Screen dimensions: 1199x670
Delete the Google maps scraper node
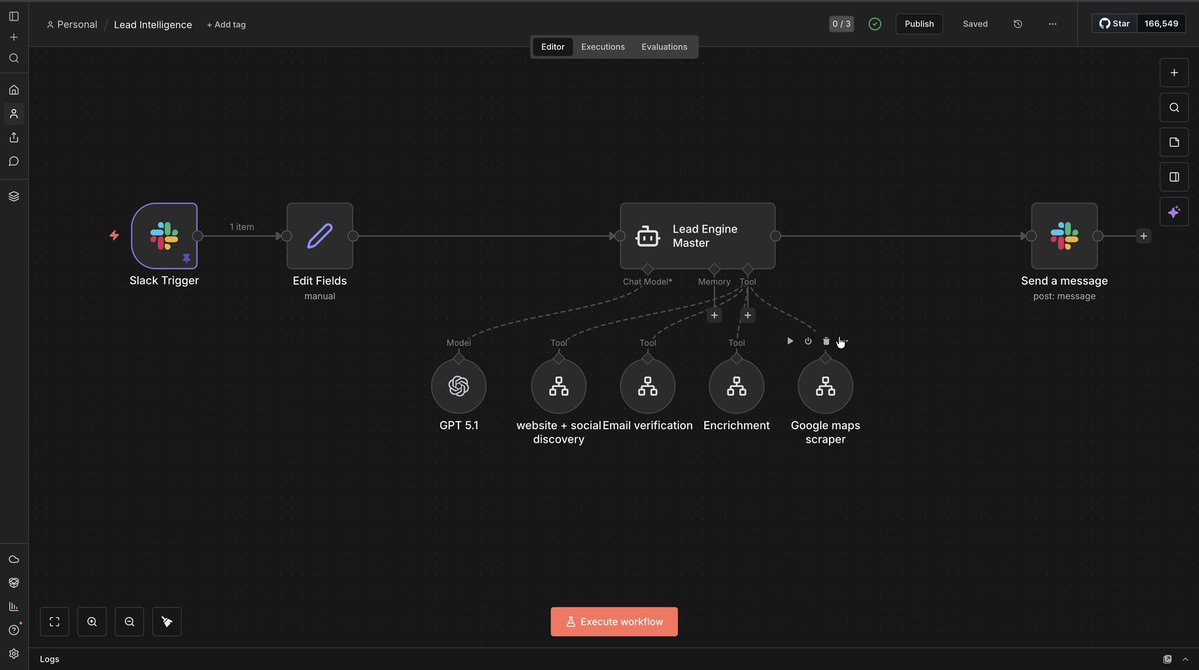pos(826,341)
